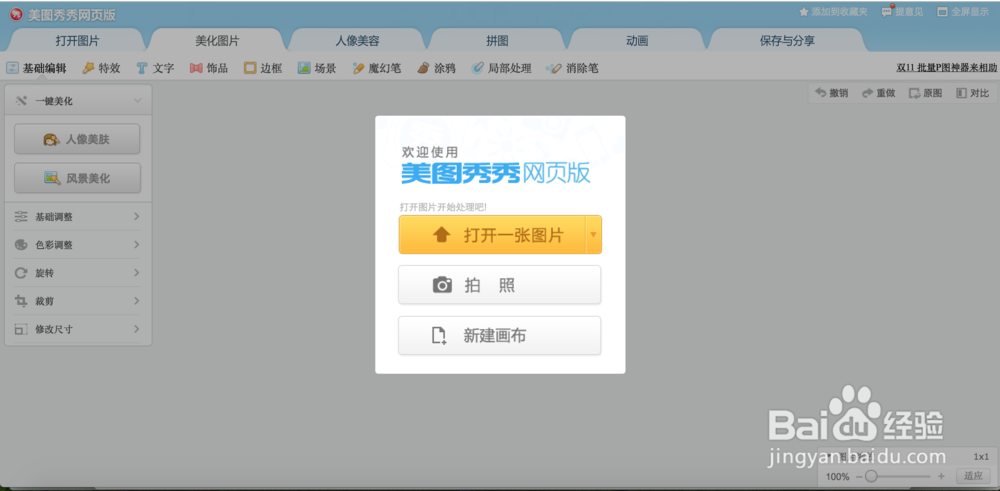The width and height of the screenshot is (1000, 491).
Task: Click 添加到收藏夹 add to favorites
Action: click(834, 11)
